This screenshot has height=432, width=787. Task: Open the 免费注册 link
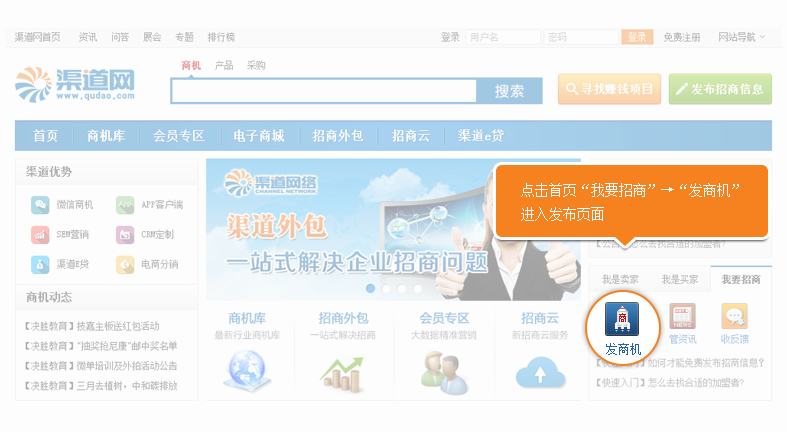click(x=682, y=37)
